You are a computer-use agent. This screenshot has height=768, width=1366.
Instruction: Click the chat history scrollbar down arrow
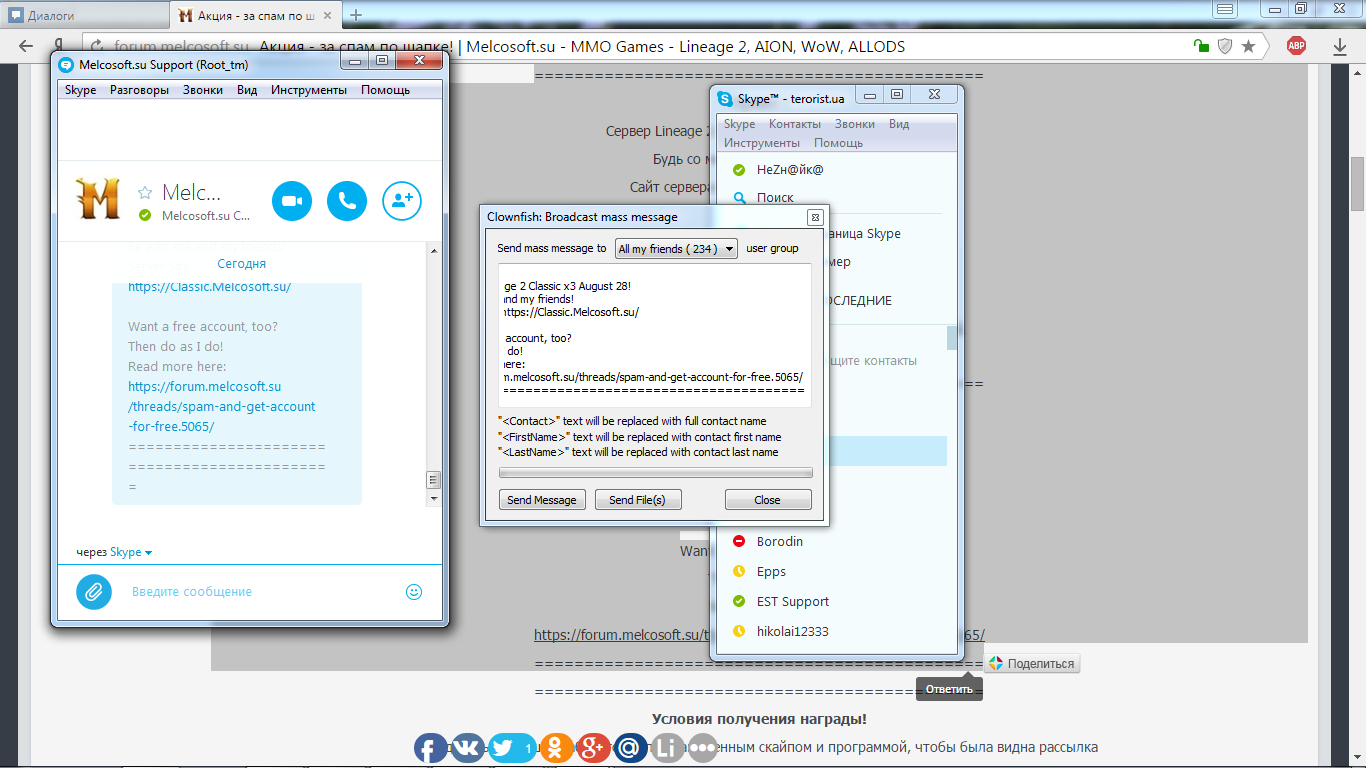[x=434, y=498]
